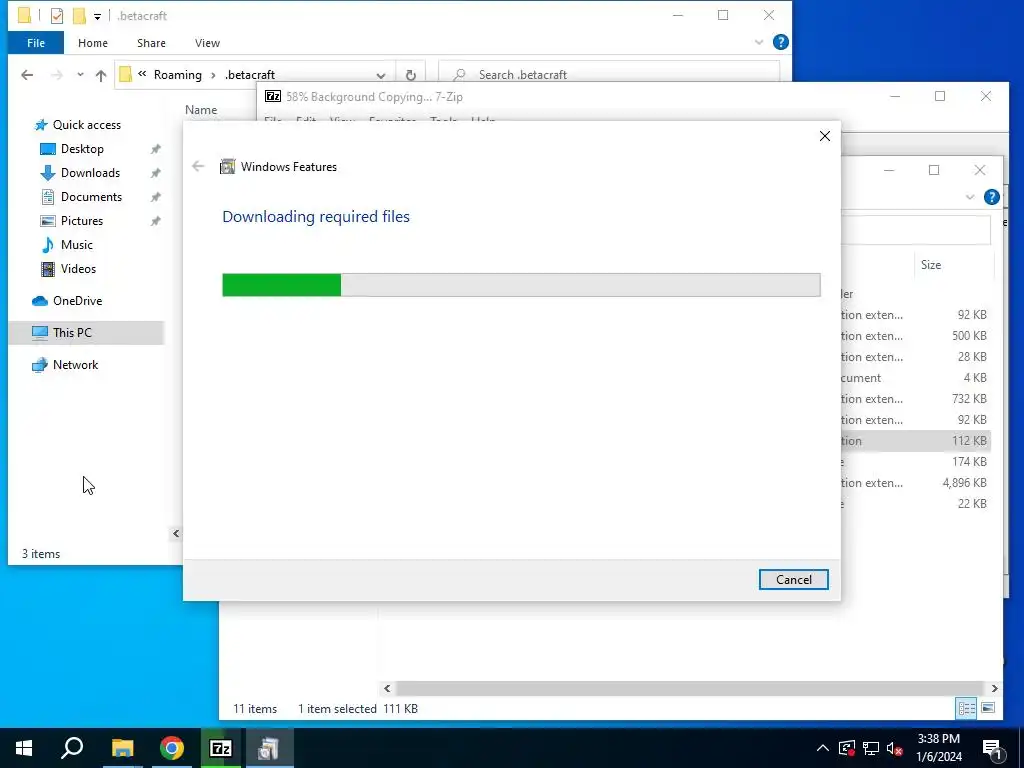Expand the ribbon in back Explorer window

[x=970, y=197]
